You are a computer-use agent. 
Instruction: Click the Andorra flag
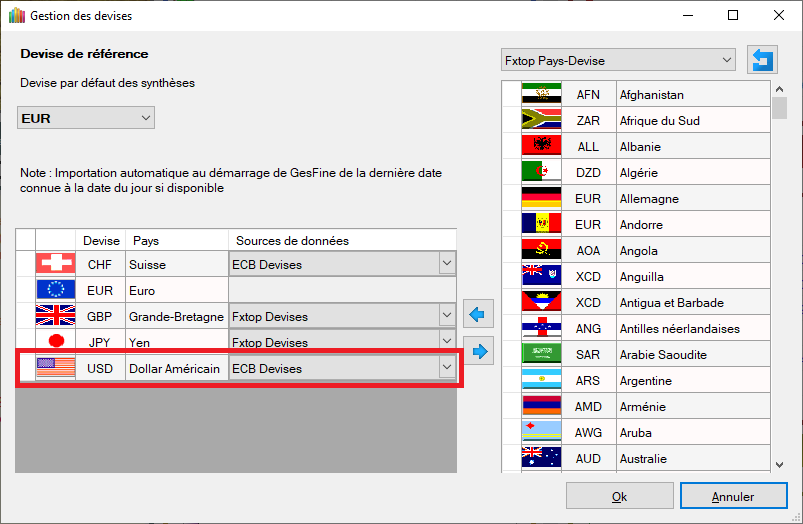point(541,224)
